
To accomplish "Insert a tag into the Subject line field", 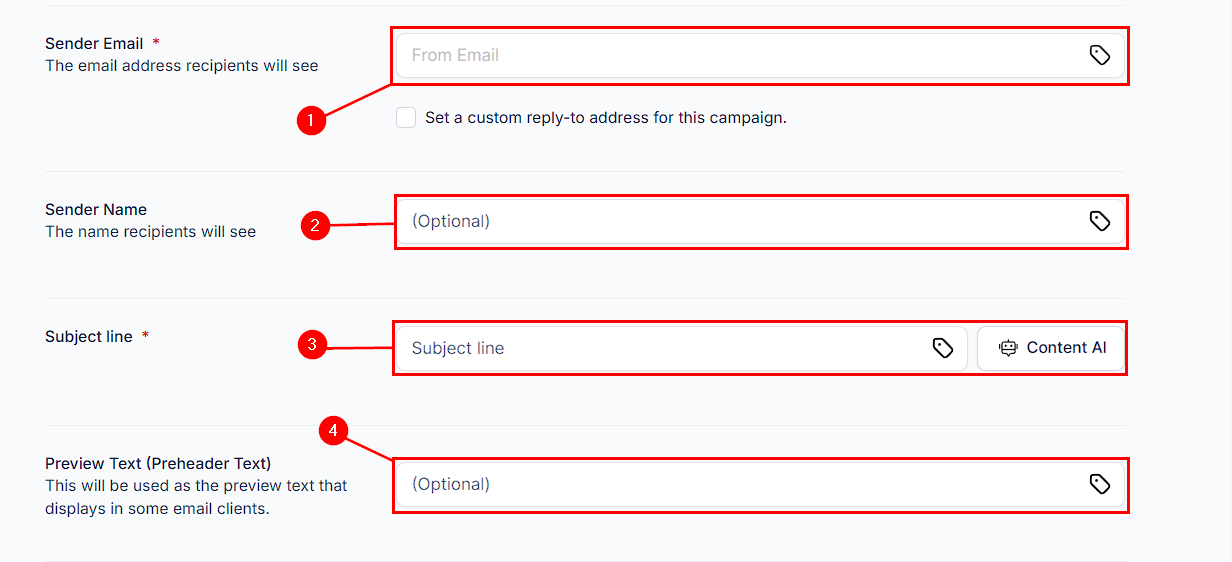I will [x=943, y=348].
